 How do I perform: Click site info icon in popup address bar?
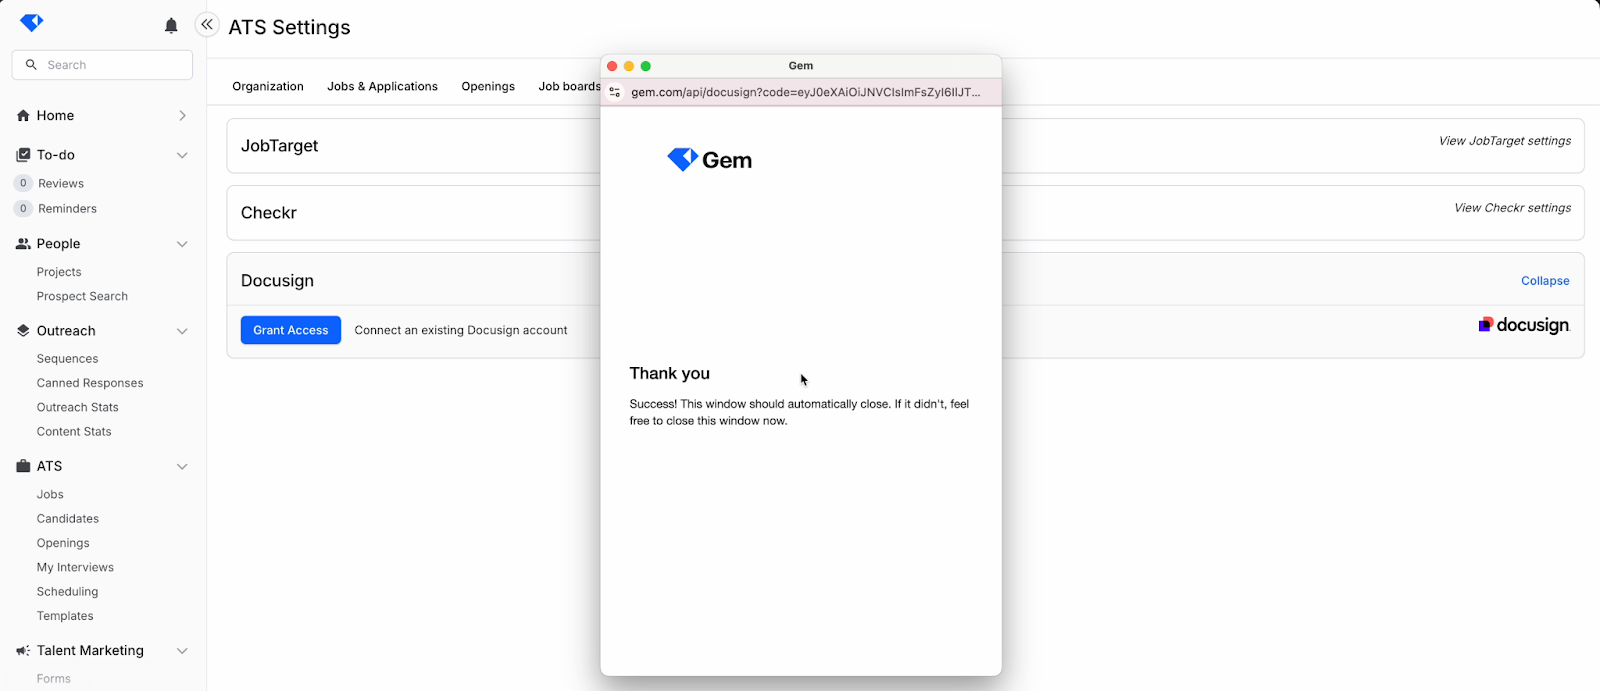pyautogui.click(x=615, y=92)
